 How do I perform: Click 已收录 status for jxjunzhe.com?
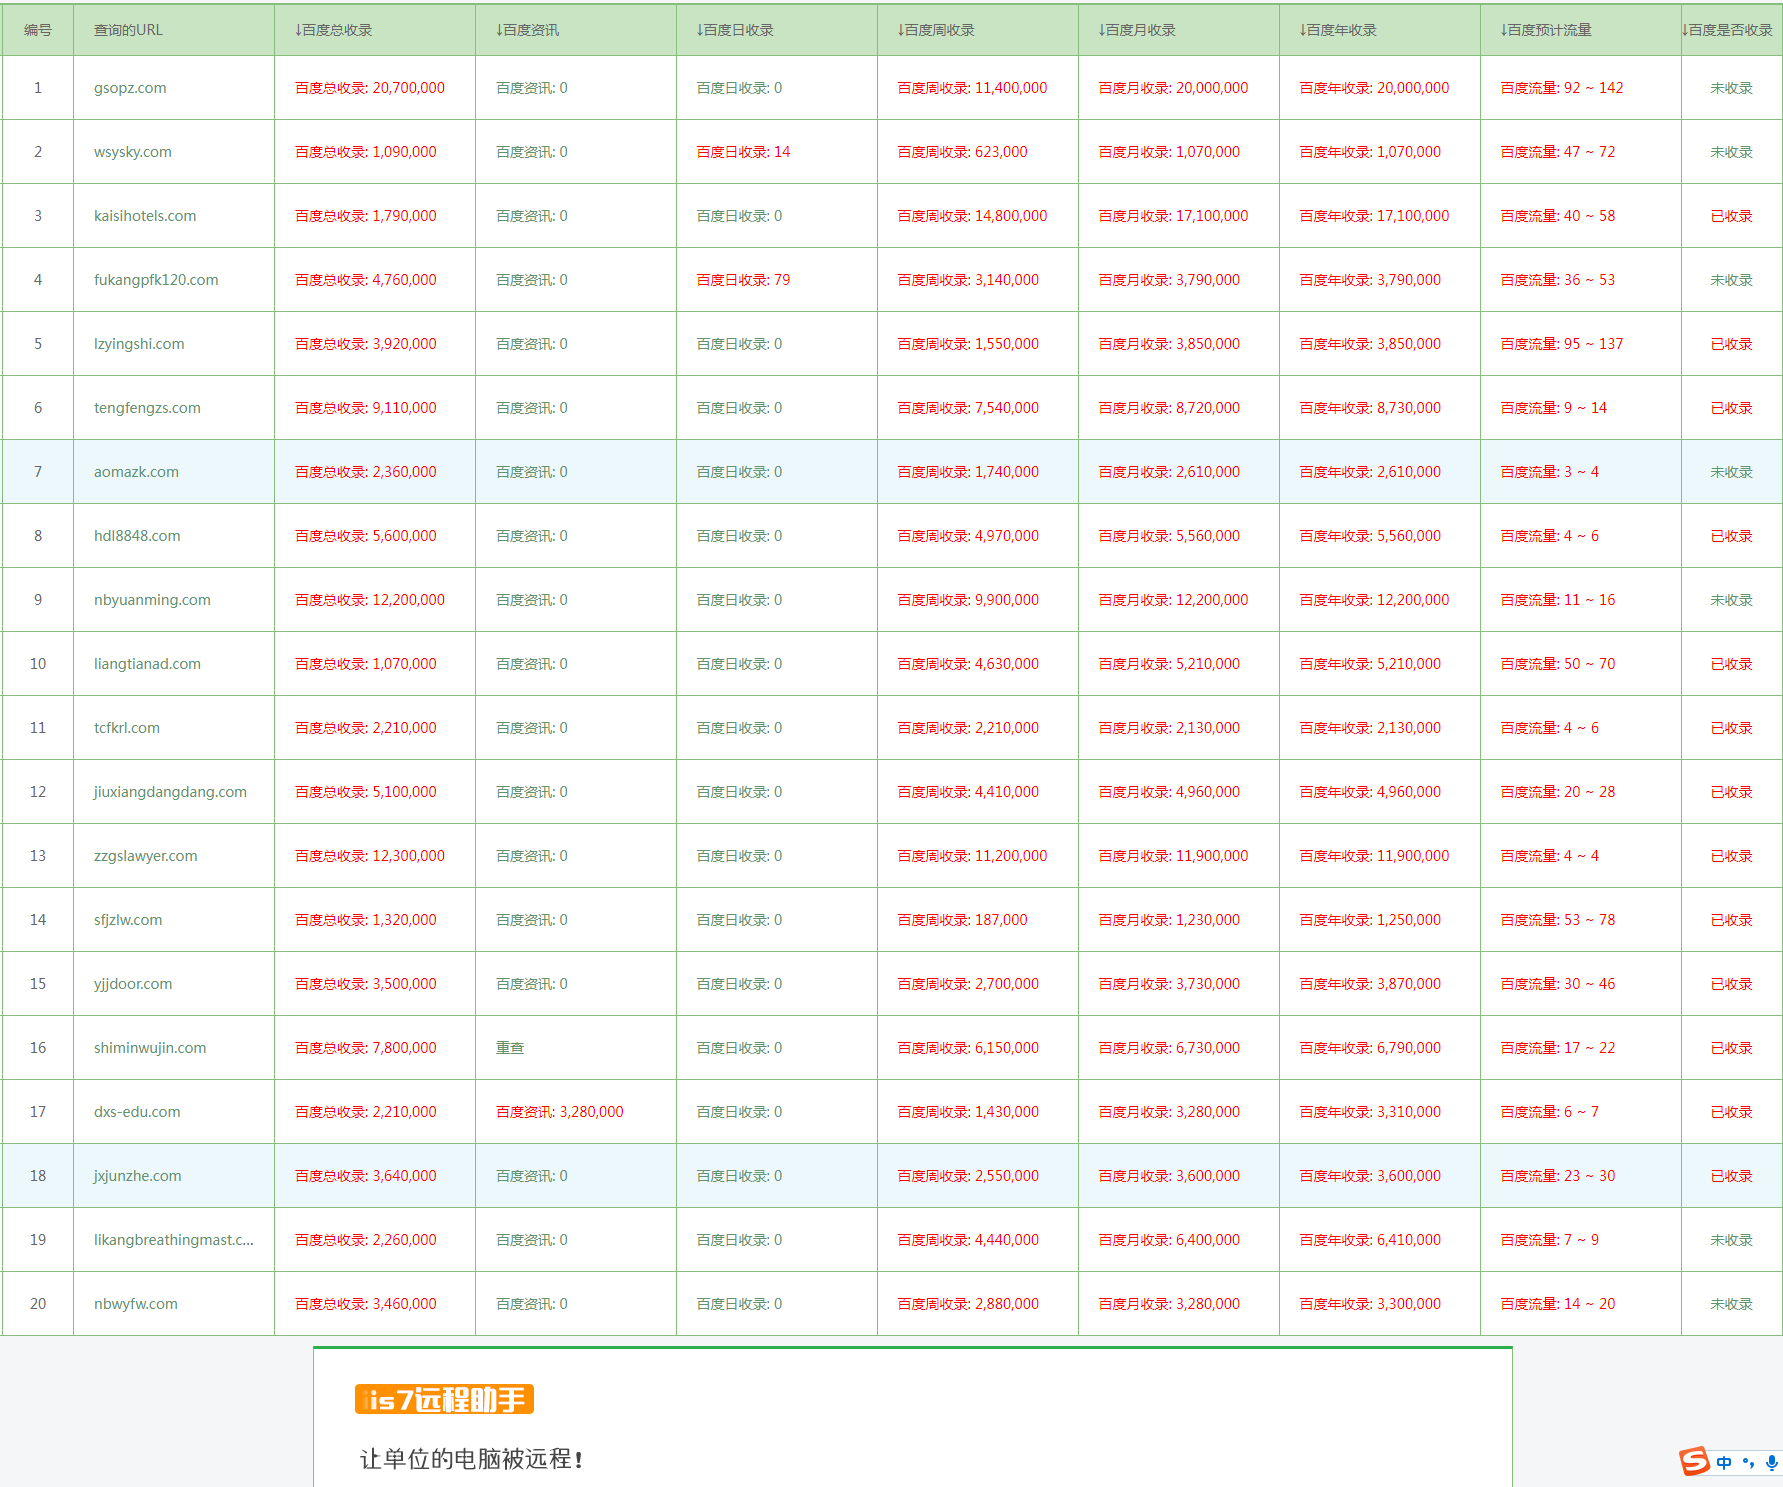(x=1731, y=1176)
